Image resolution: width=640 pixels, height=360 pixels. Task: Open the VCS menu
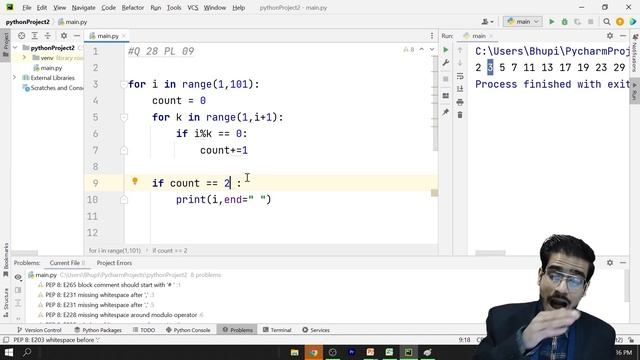(193, 7)
